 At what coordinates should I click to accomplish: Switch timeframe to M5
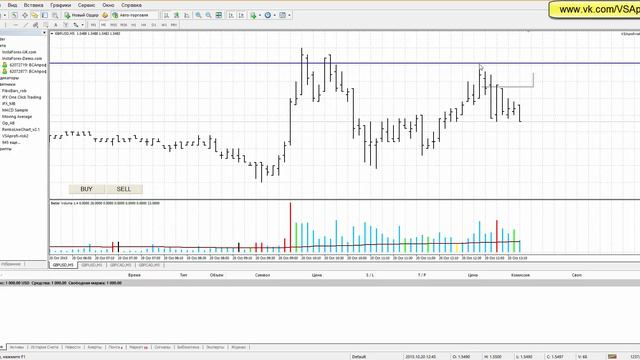click(103, 25)
